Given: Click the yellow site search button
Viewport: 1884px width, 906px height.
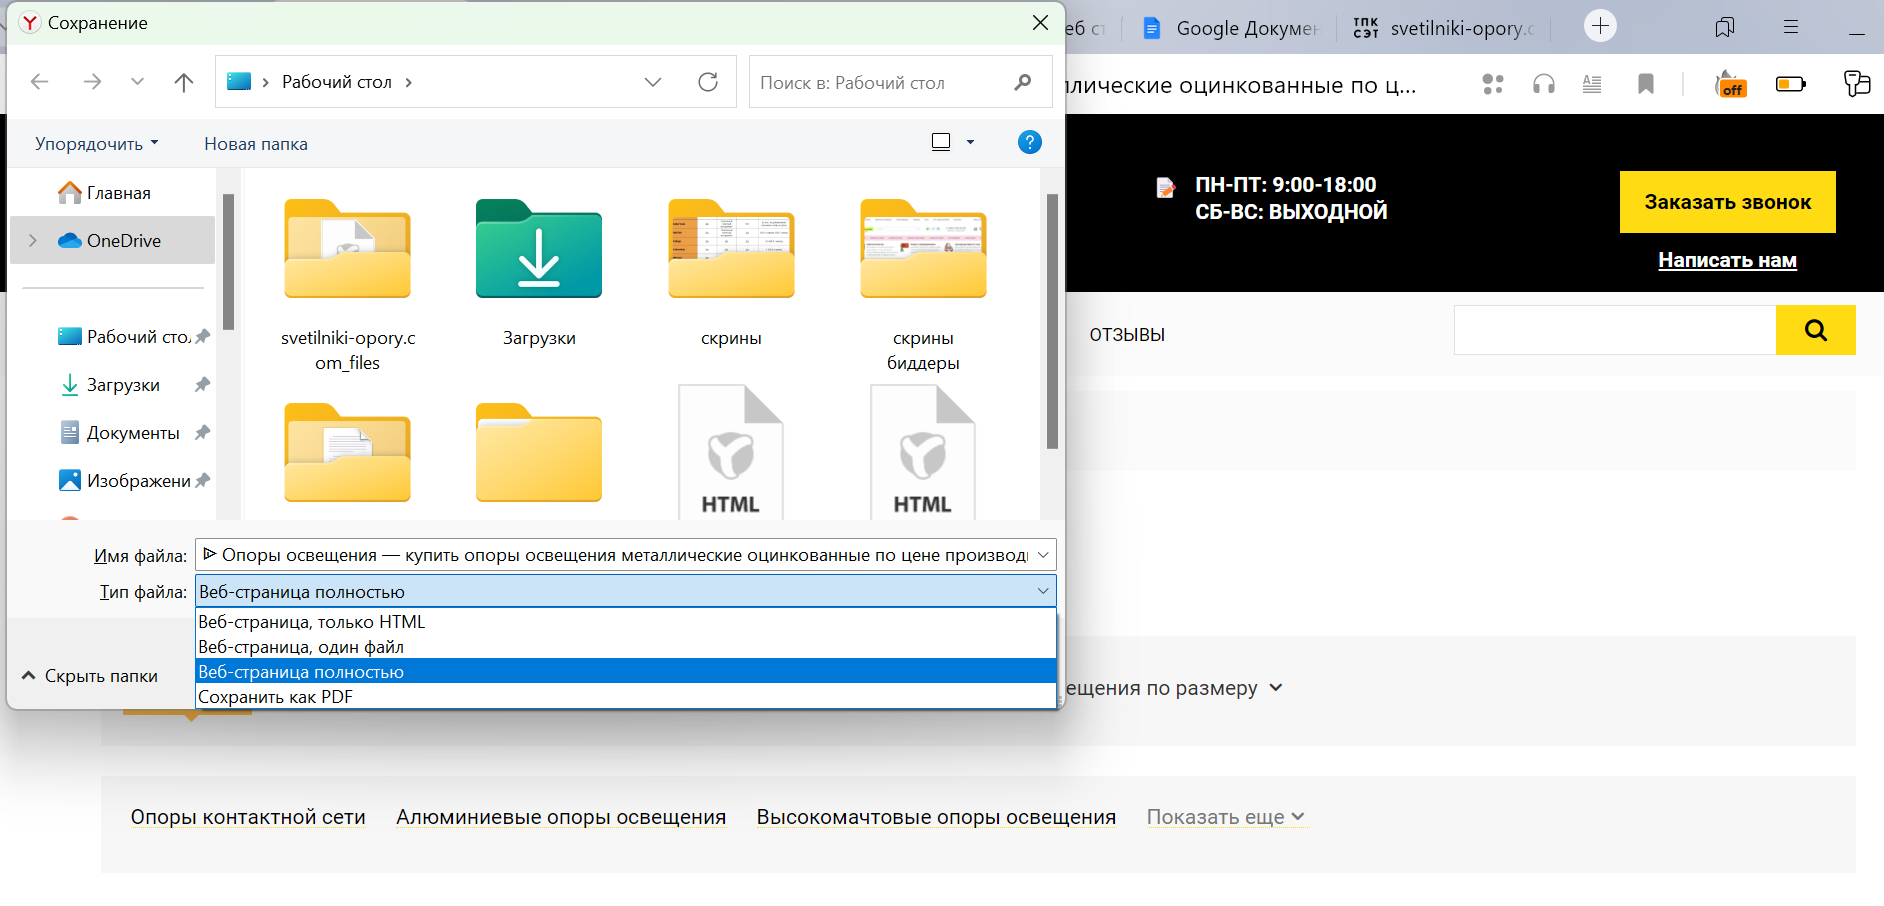Looking at the screenshot, I should pos(1815,330).
